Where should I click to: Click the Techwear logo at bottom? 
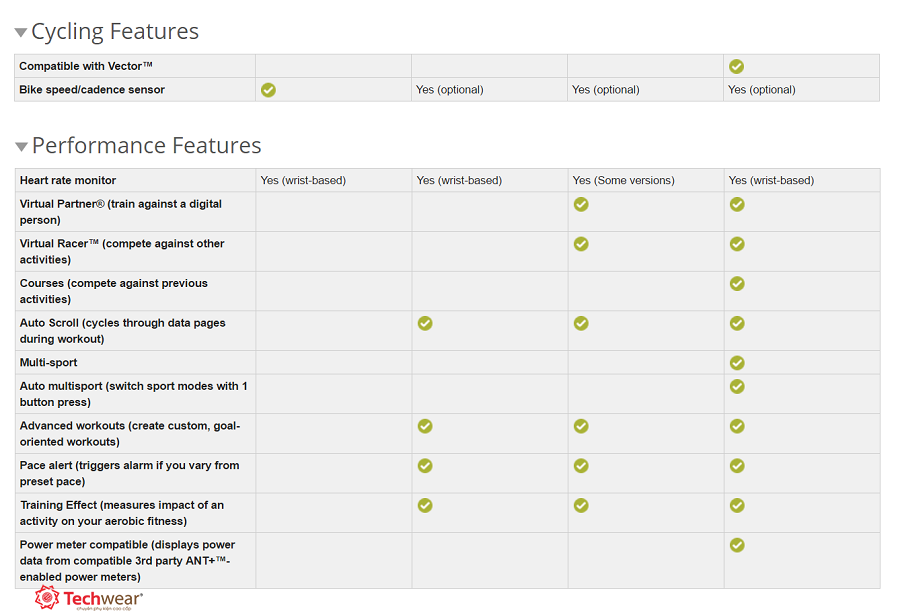89,599
